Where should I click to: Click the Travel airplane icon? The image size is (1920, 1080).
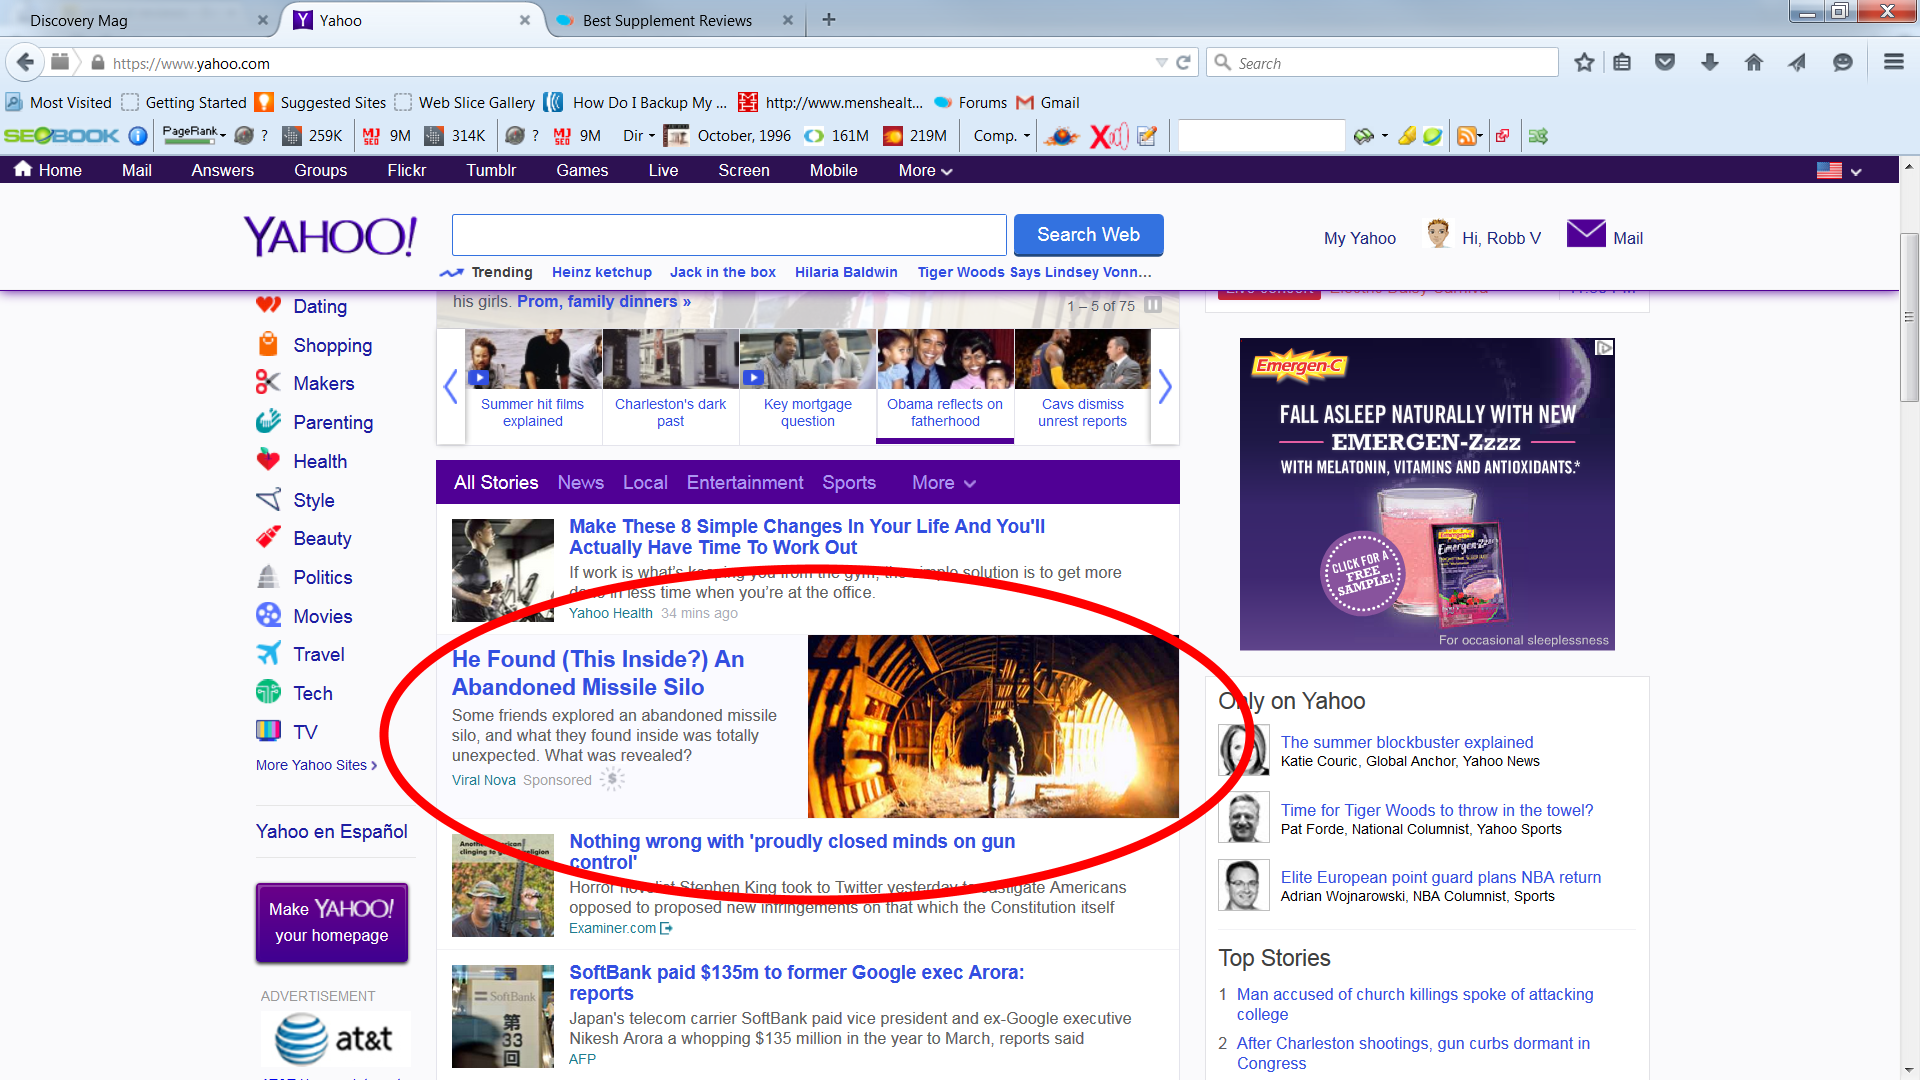pyautogui.click(x=268, y=653)
